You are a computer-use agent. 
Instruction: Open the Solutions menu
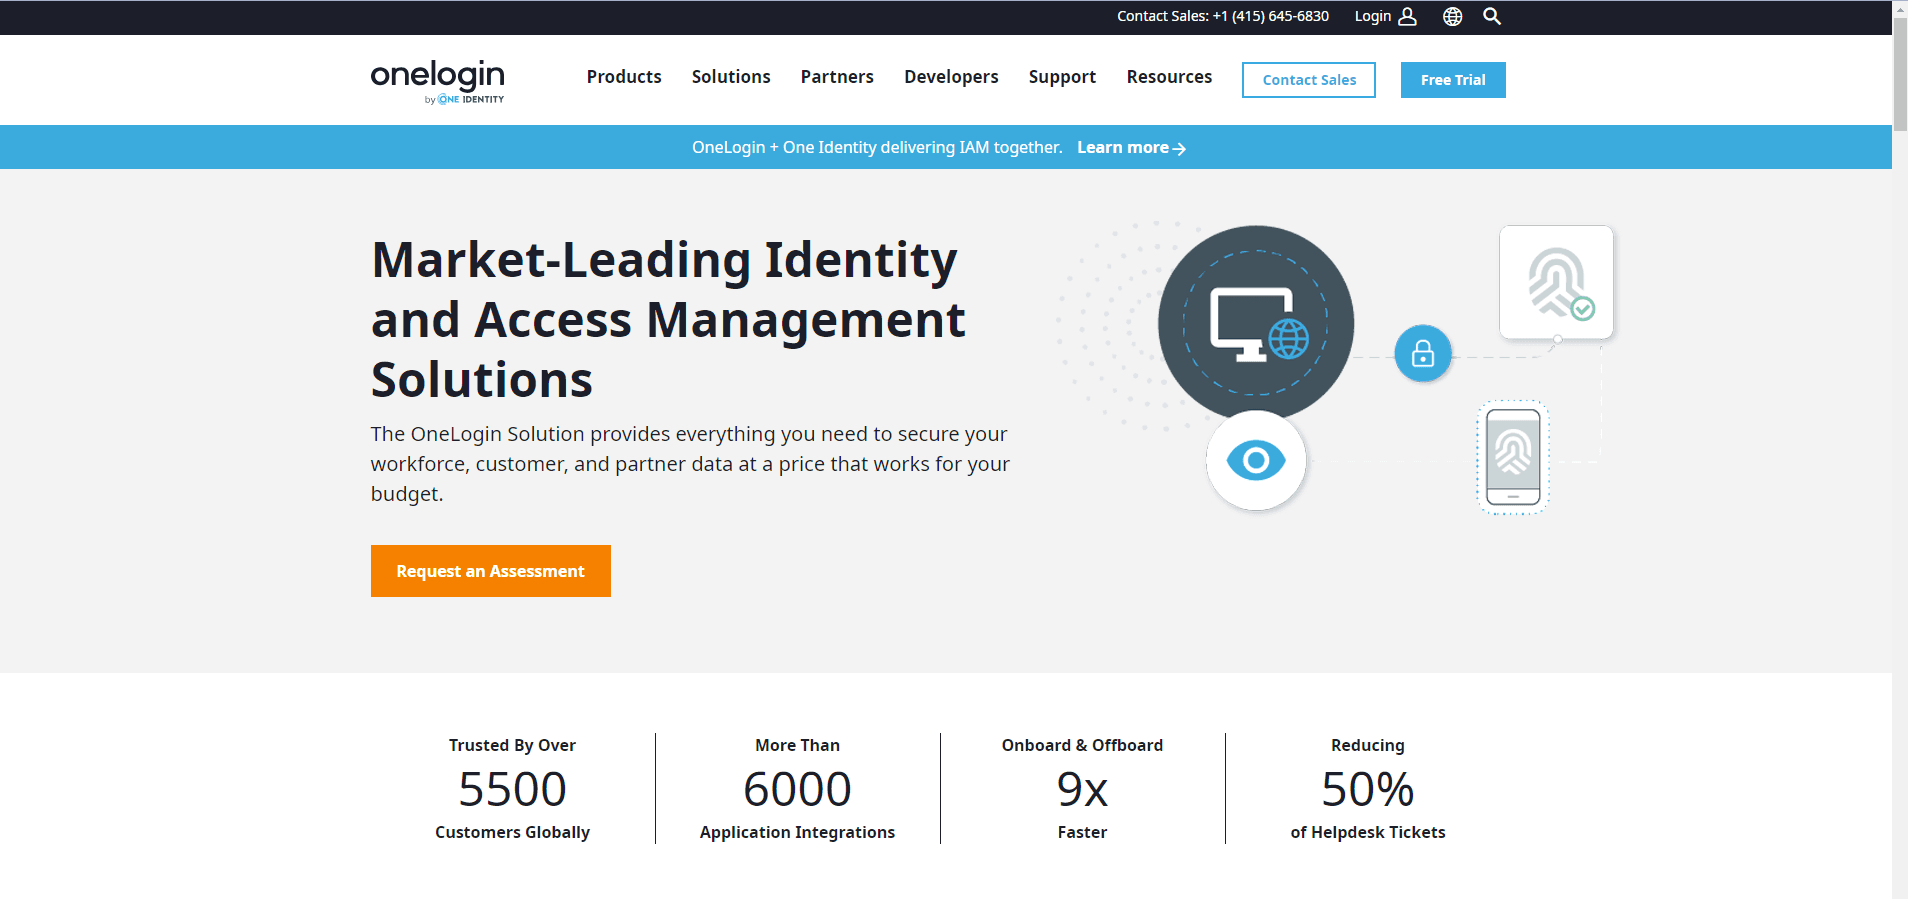pos(731,77)
